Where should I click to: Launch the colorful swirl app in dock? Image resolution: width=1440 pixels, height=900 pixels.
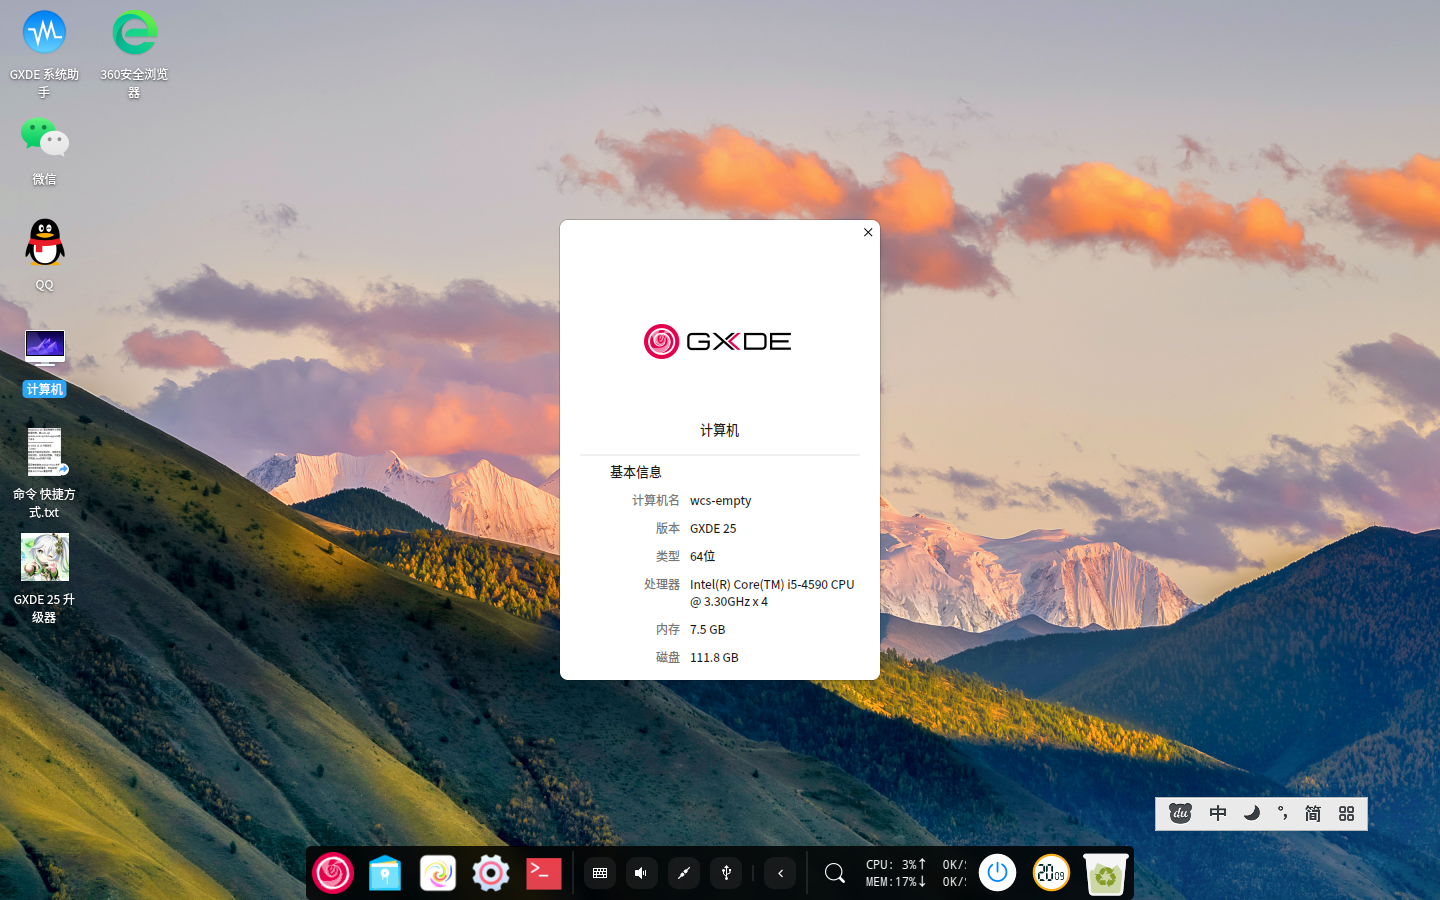[x=438, y=873]
